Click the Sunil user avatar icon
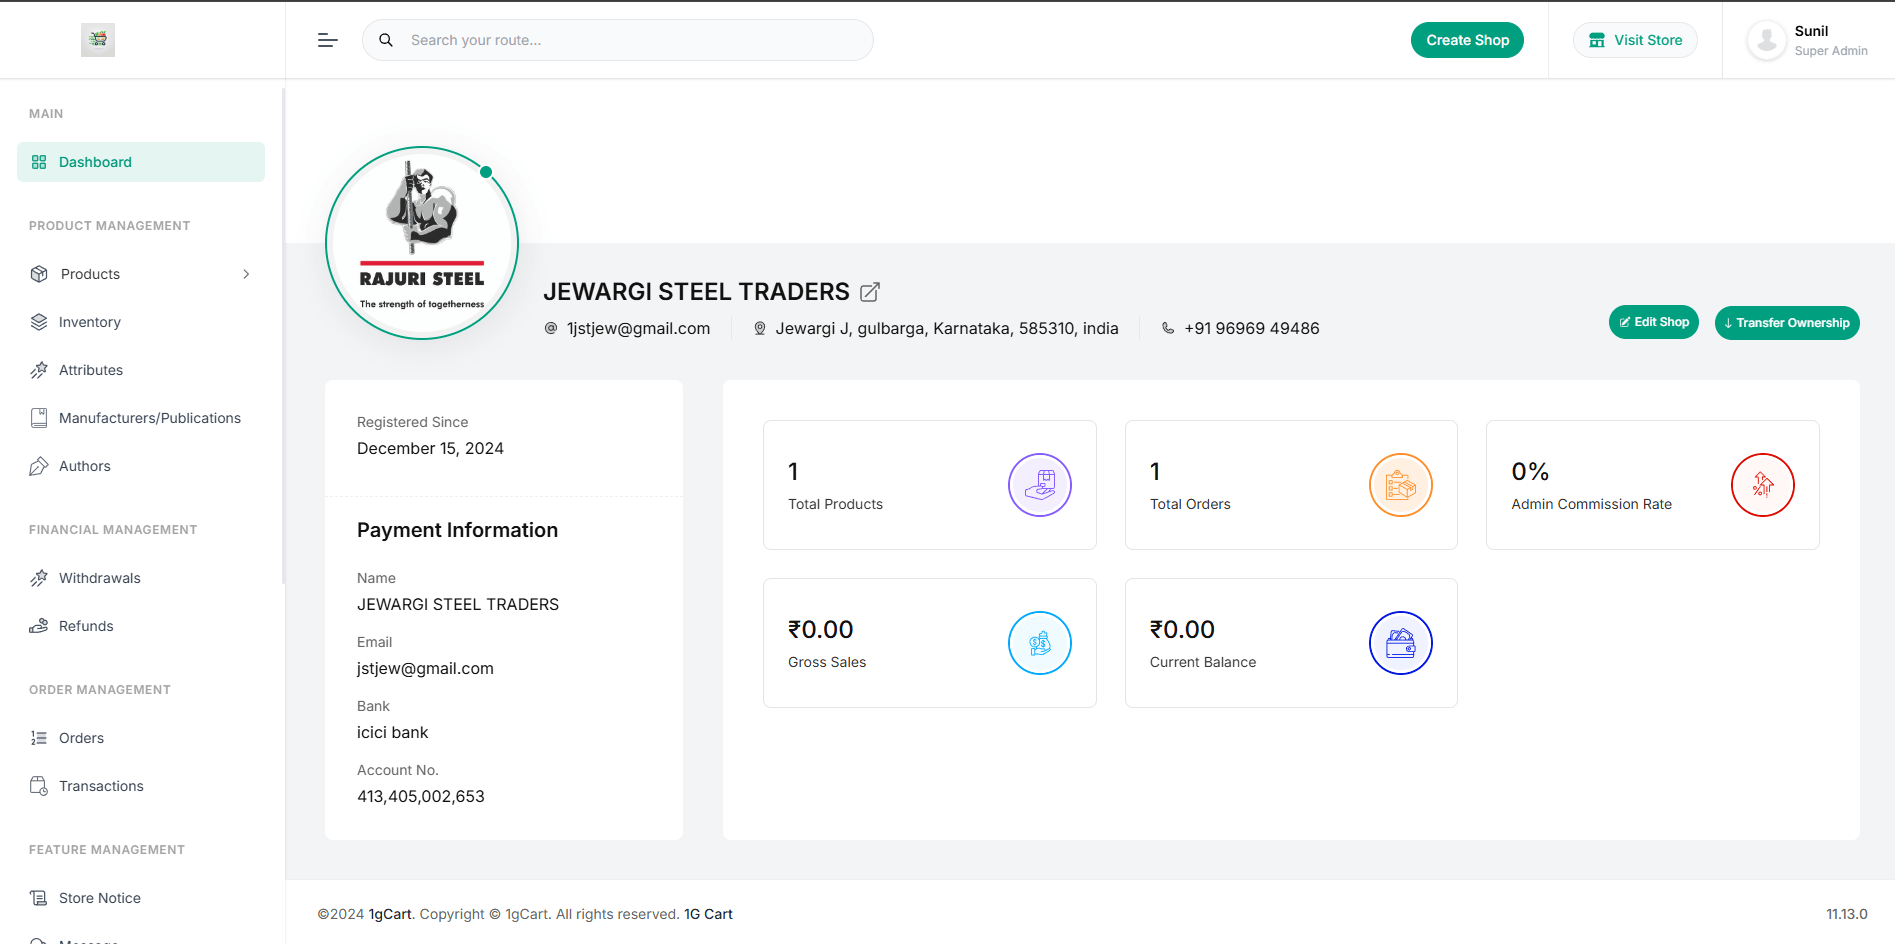This screenshot has width=1895, height=944. pos(1767,40)
